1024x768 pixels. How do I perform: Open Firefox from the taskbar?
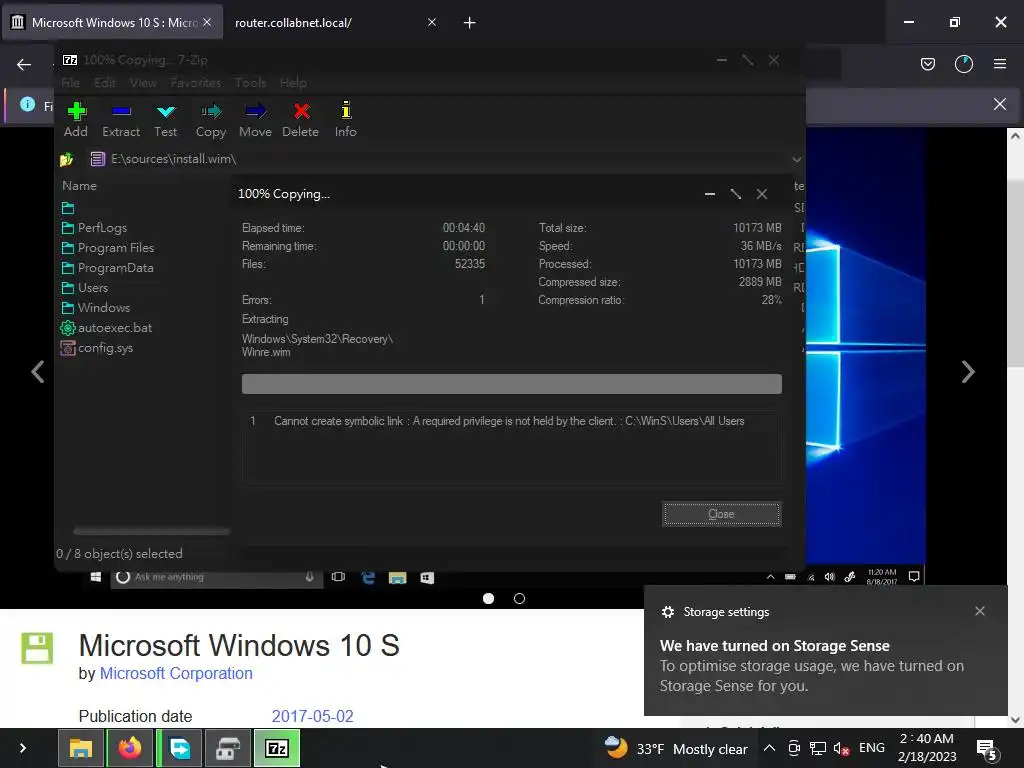click(x=130, y=748)
